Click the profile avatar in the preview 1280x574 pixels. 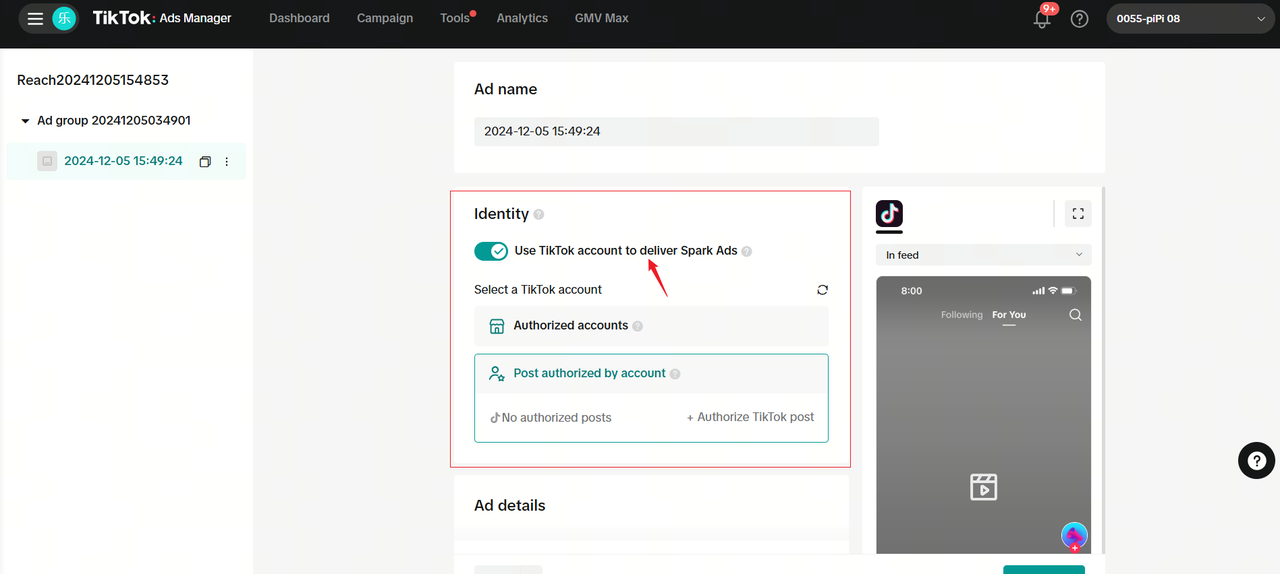pos(1074,535)
